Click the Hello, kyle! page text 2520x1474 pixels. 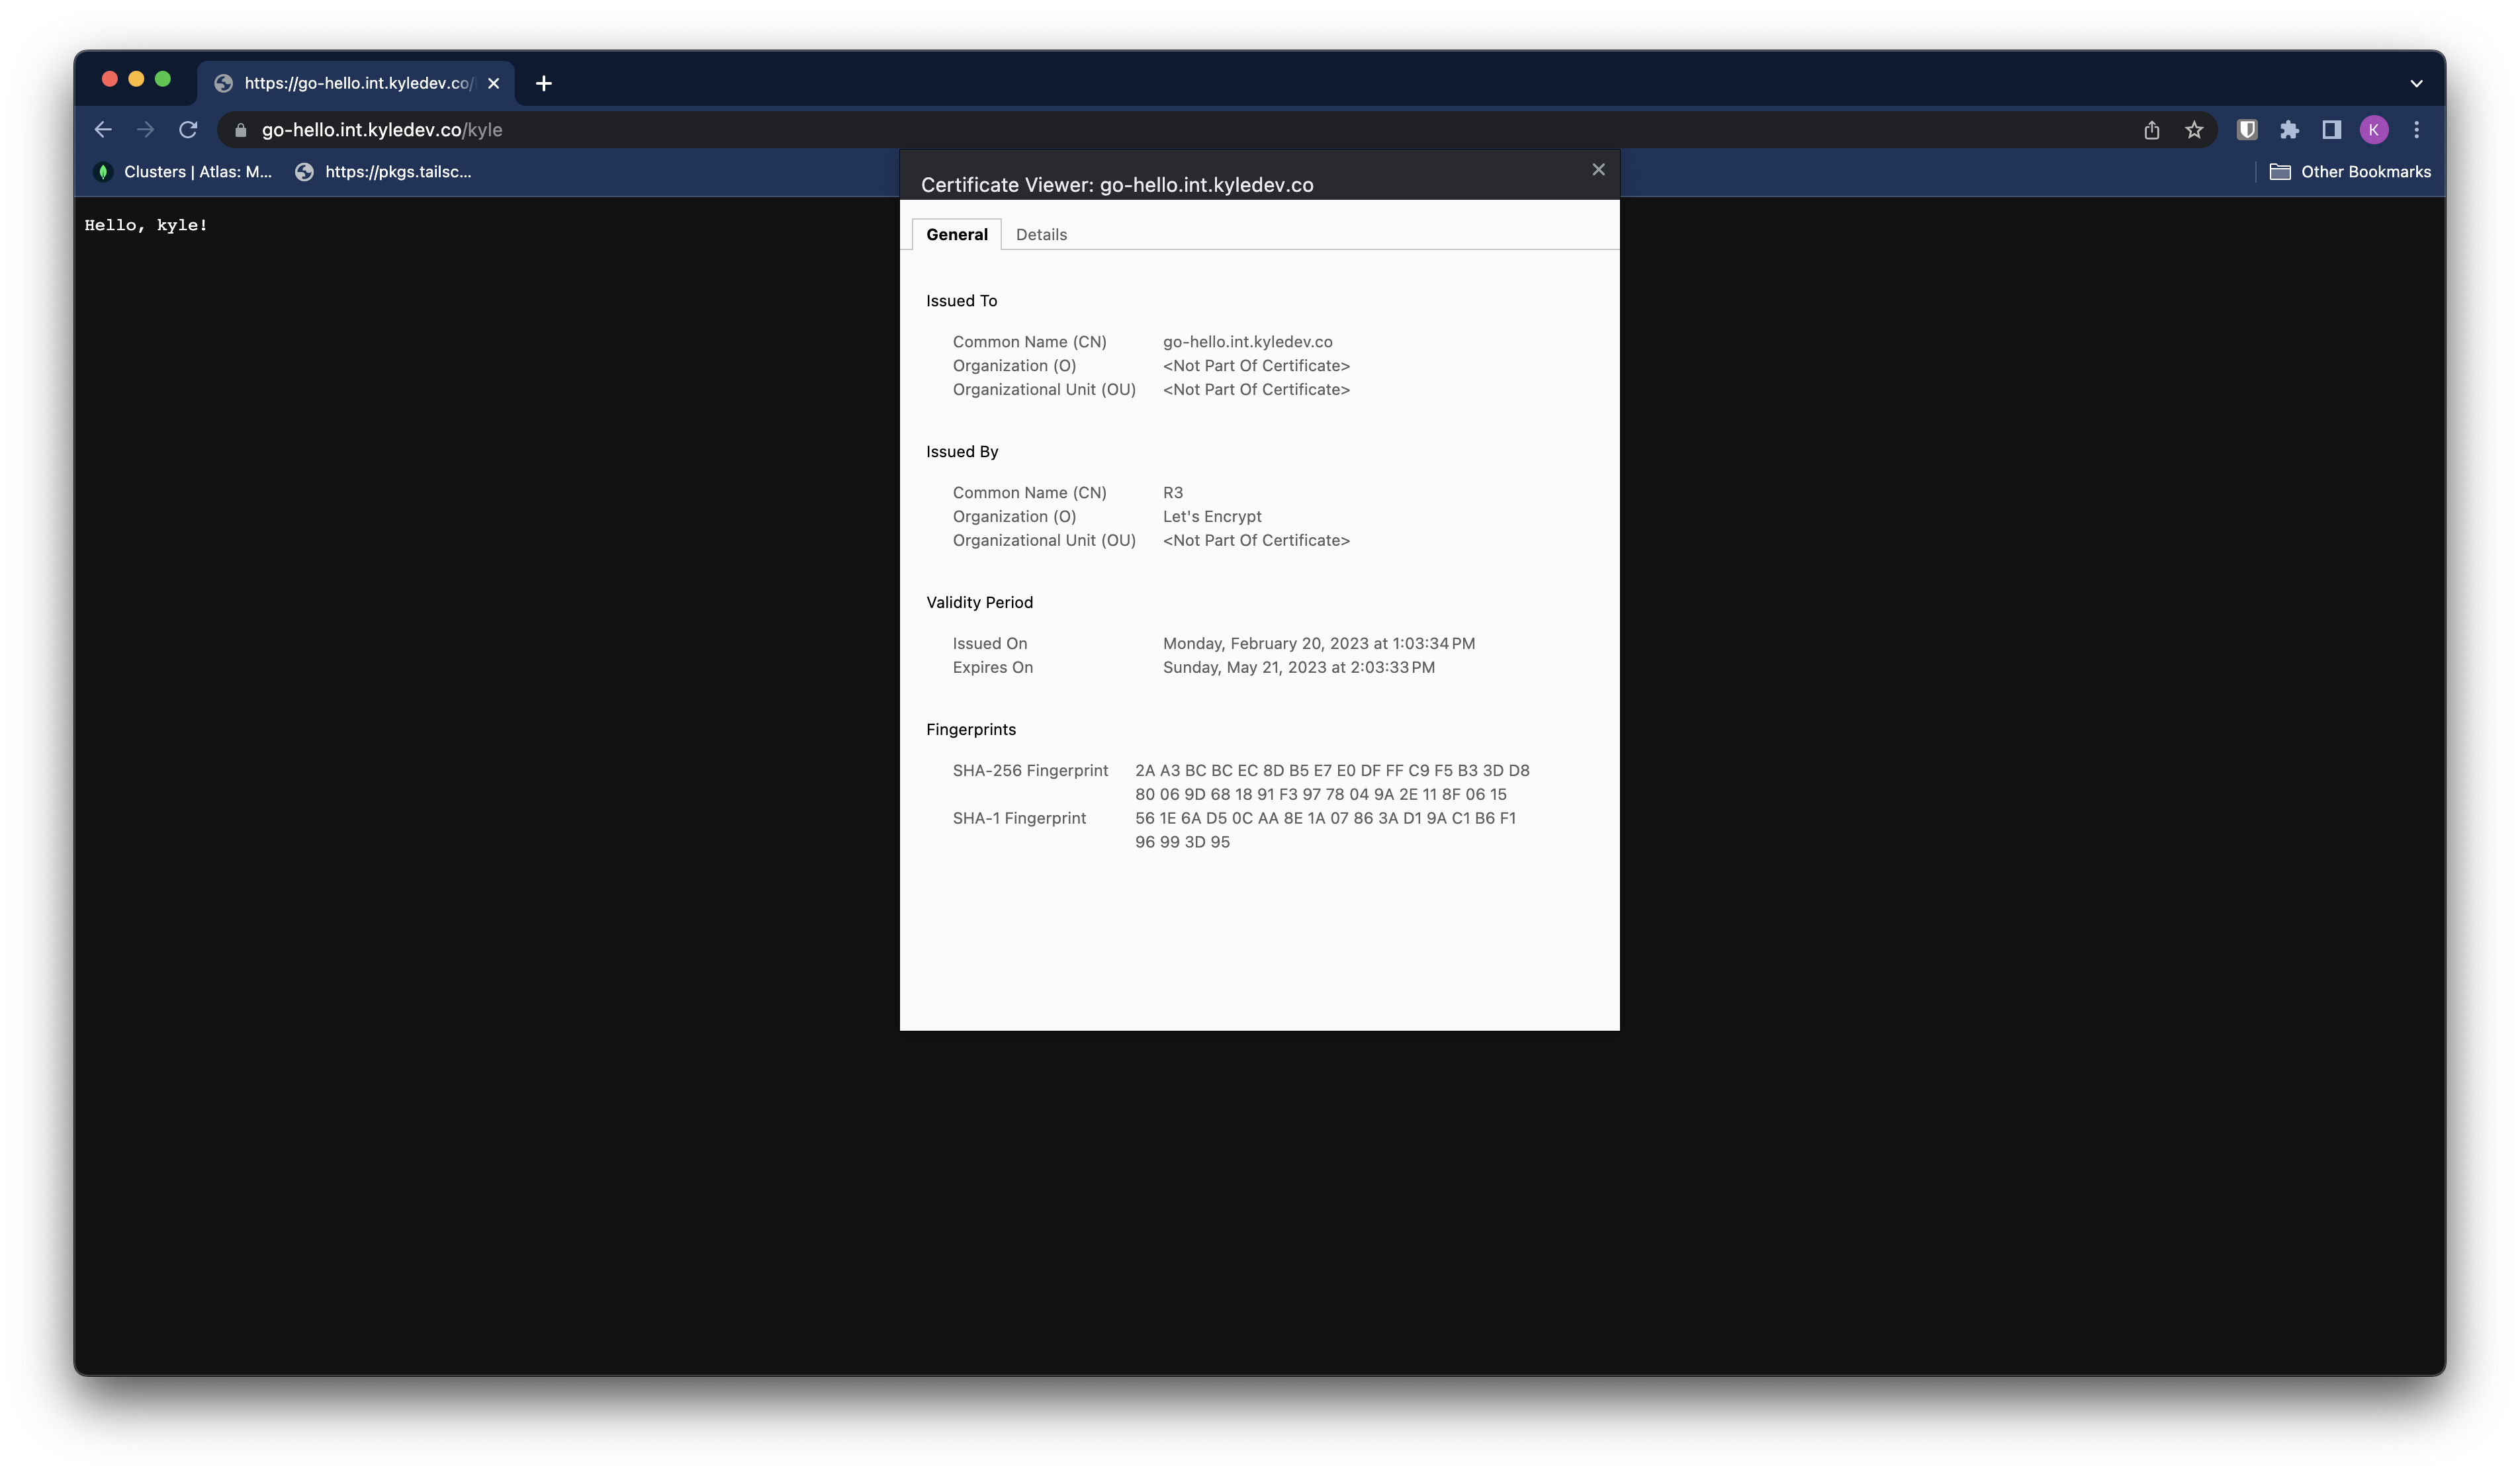click(x=146, y=225)
